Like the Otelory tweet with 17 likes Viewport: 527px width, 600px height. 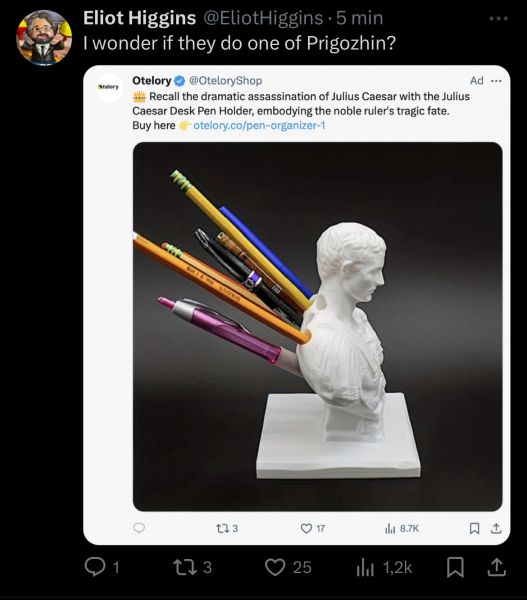pyautogui.click(x=306, y=528)
